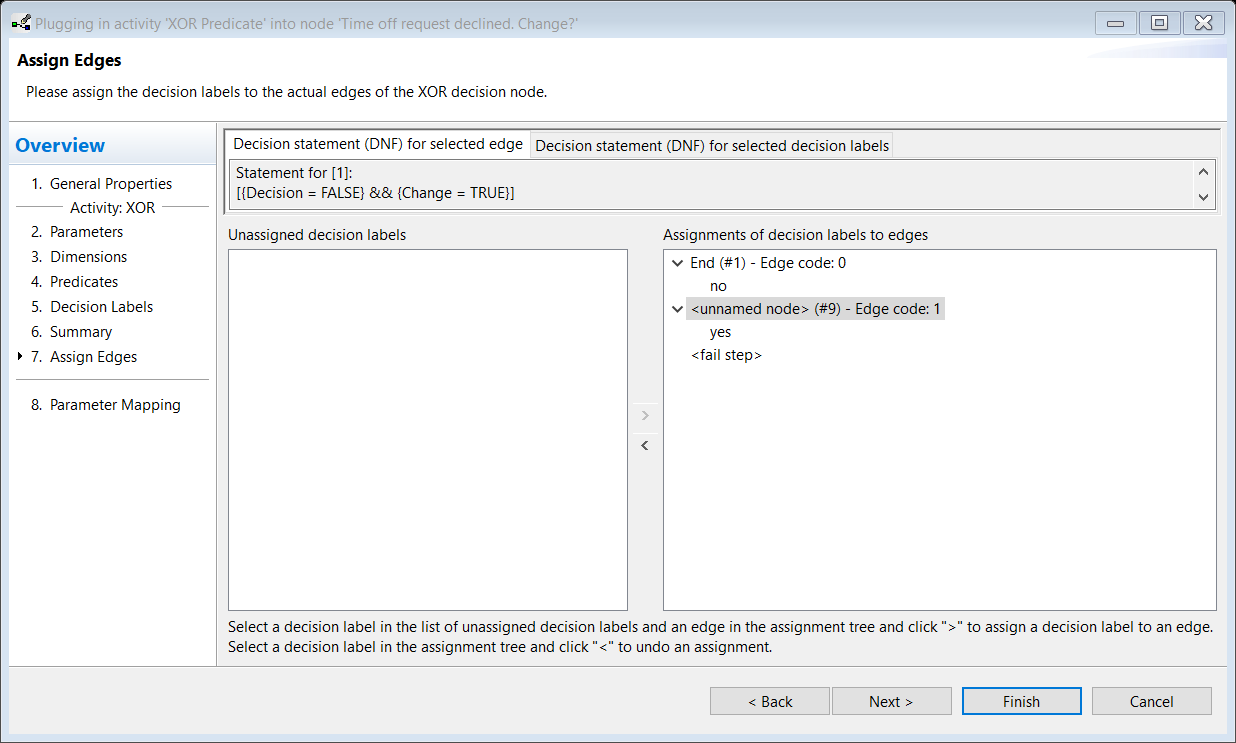Click the workflow icon in the title bar
This screenshot has width=1236, height=743.
click(x=20, y=23)
